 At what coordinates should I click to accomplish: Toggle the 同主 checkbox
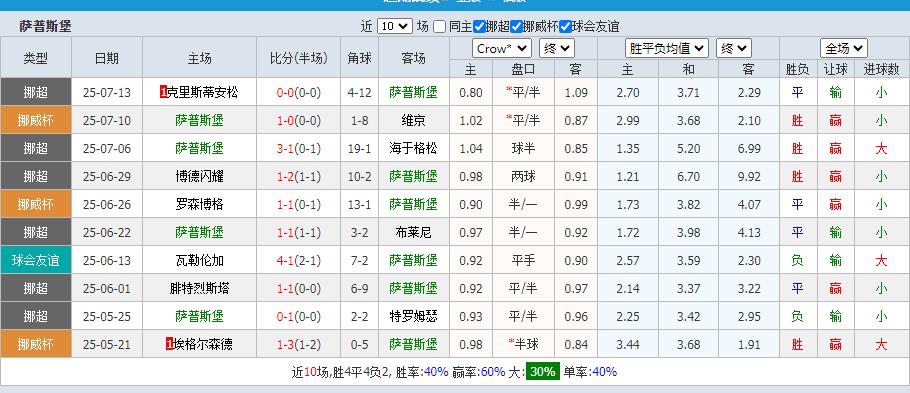(x=439, y=27)
